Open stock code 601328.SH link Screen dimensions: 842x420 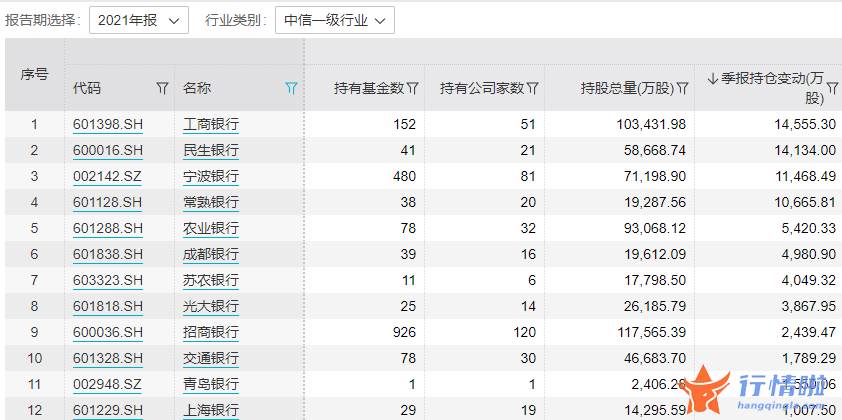pos(108,358)
